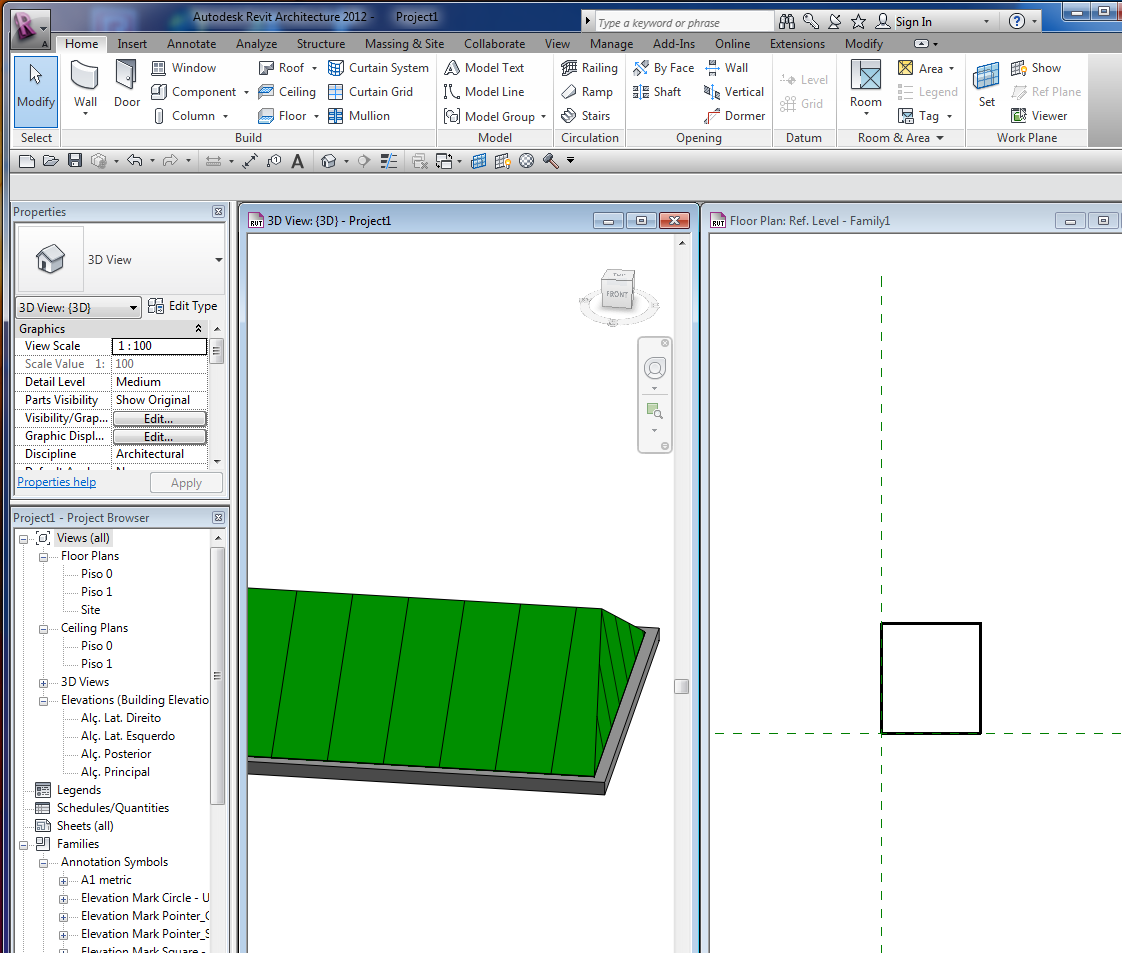Click the Curtain Grid tool
The height and width of the screenshot is (953, 1122).
coord(370,92)
